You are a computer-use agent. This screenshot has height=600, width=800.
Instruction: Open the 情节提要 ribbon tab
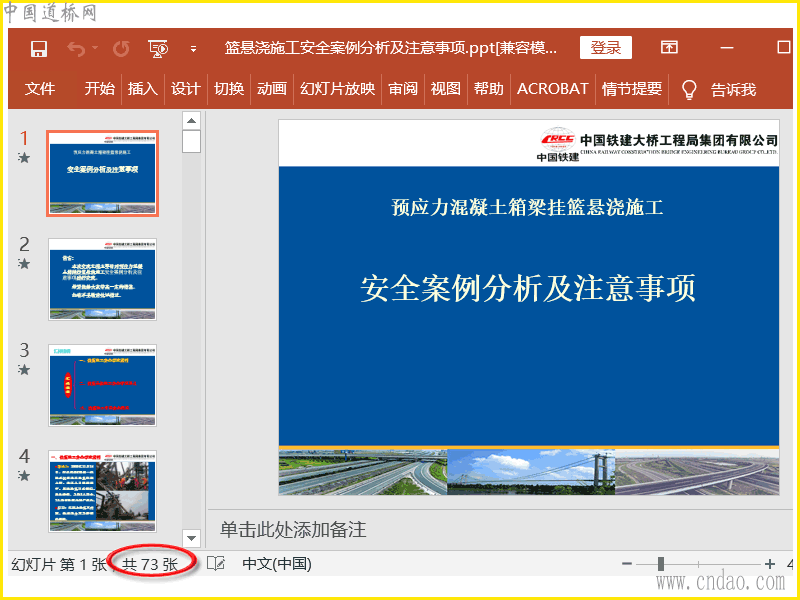pyautogui.click(x=632, y=89)
